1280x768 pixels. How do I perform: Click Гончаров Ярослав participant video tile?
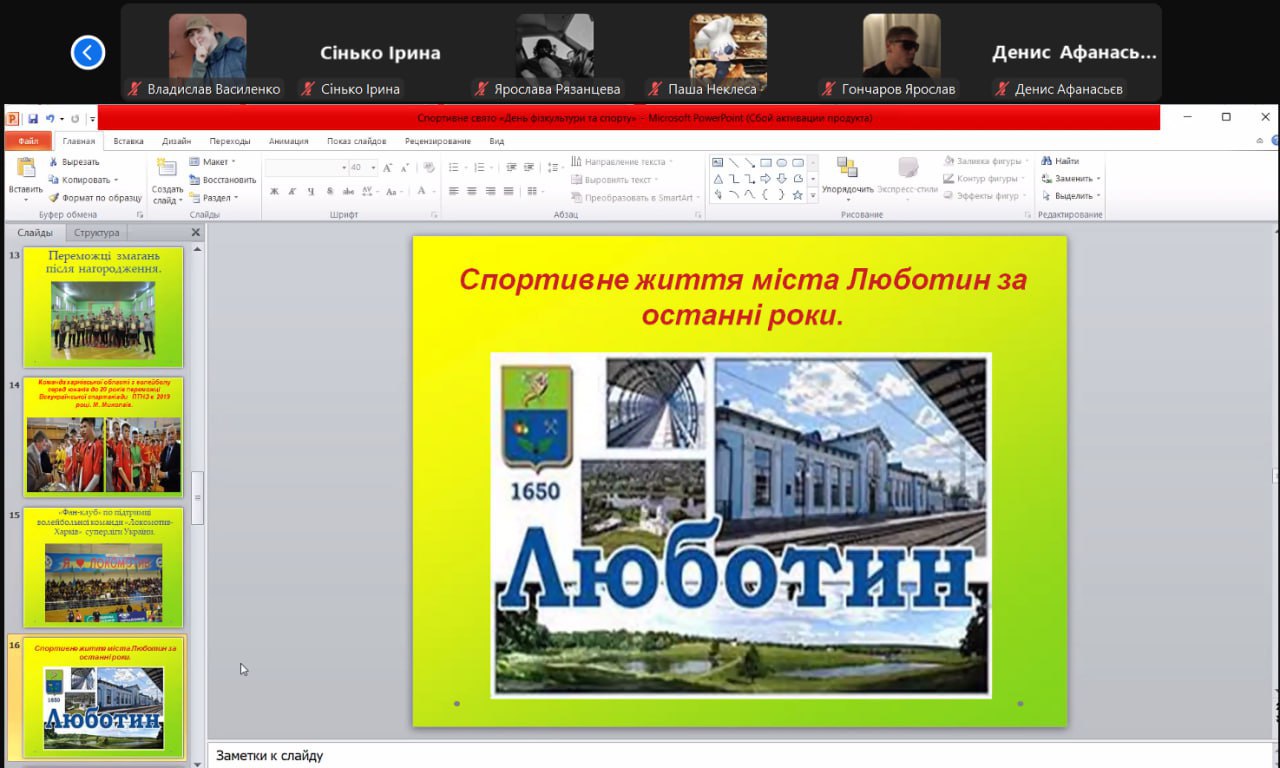click(x=901, y=52)
